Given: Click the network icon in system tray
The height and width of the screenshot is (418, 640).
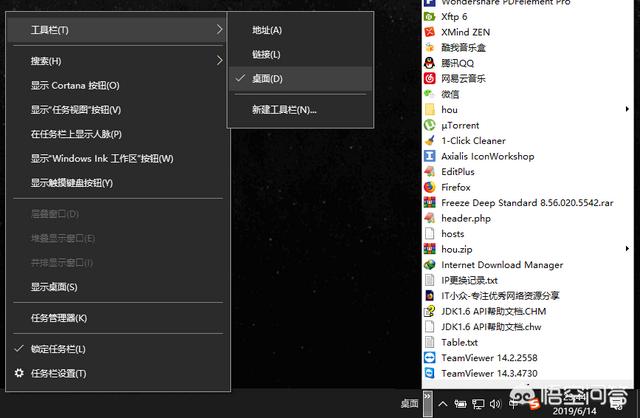Looking at the screenshot, I should [x=479, y=404].
